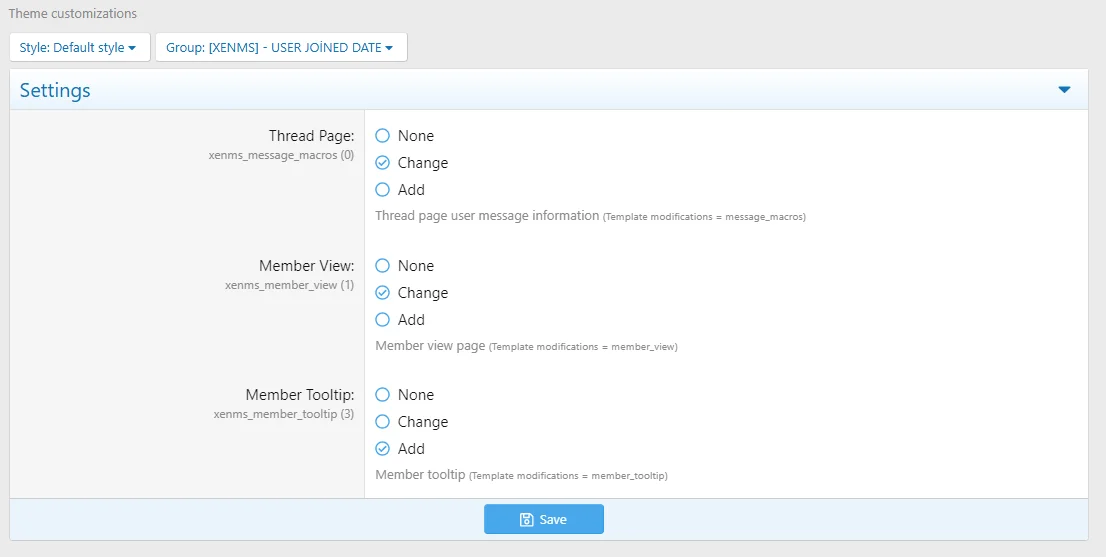Click the Settings section heading
This screenshot has height=557, width=1106.
point(55,90)
